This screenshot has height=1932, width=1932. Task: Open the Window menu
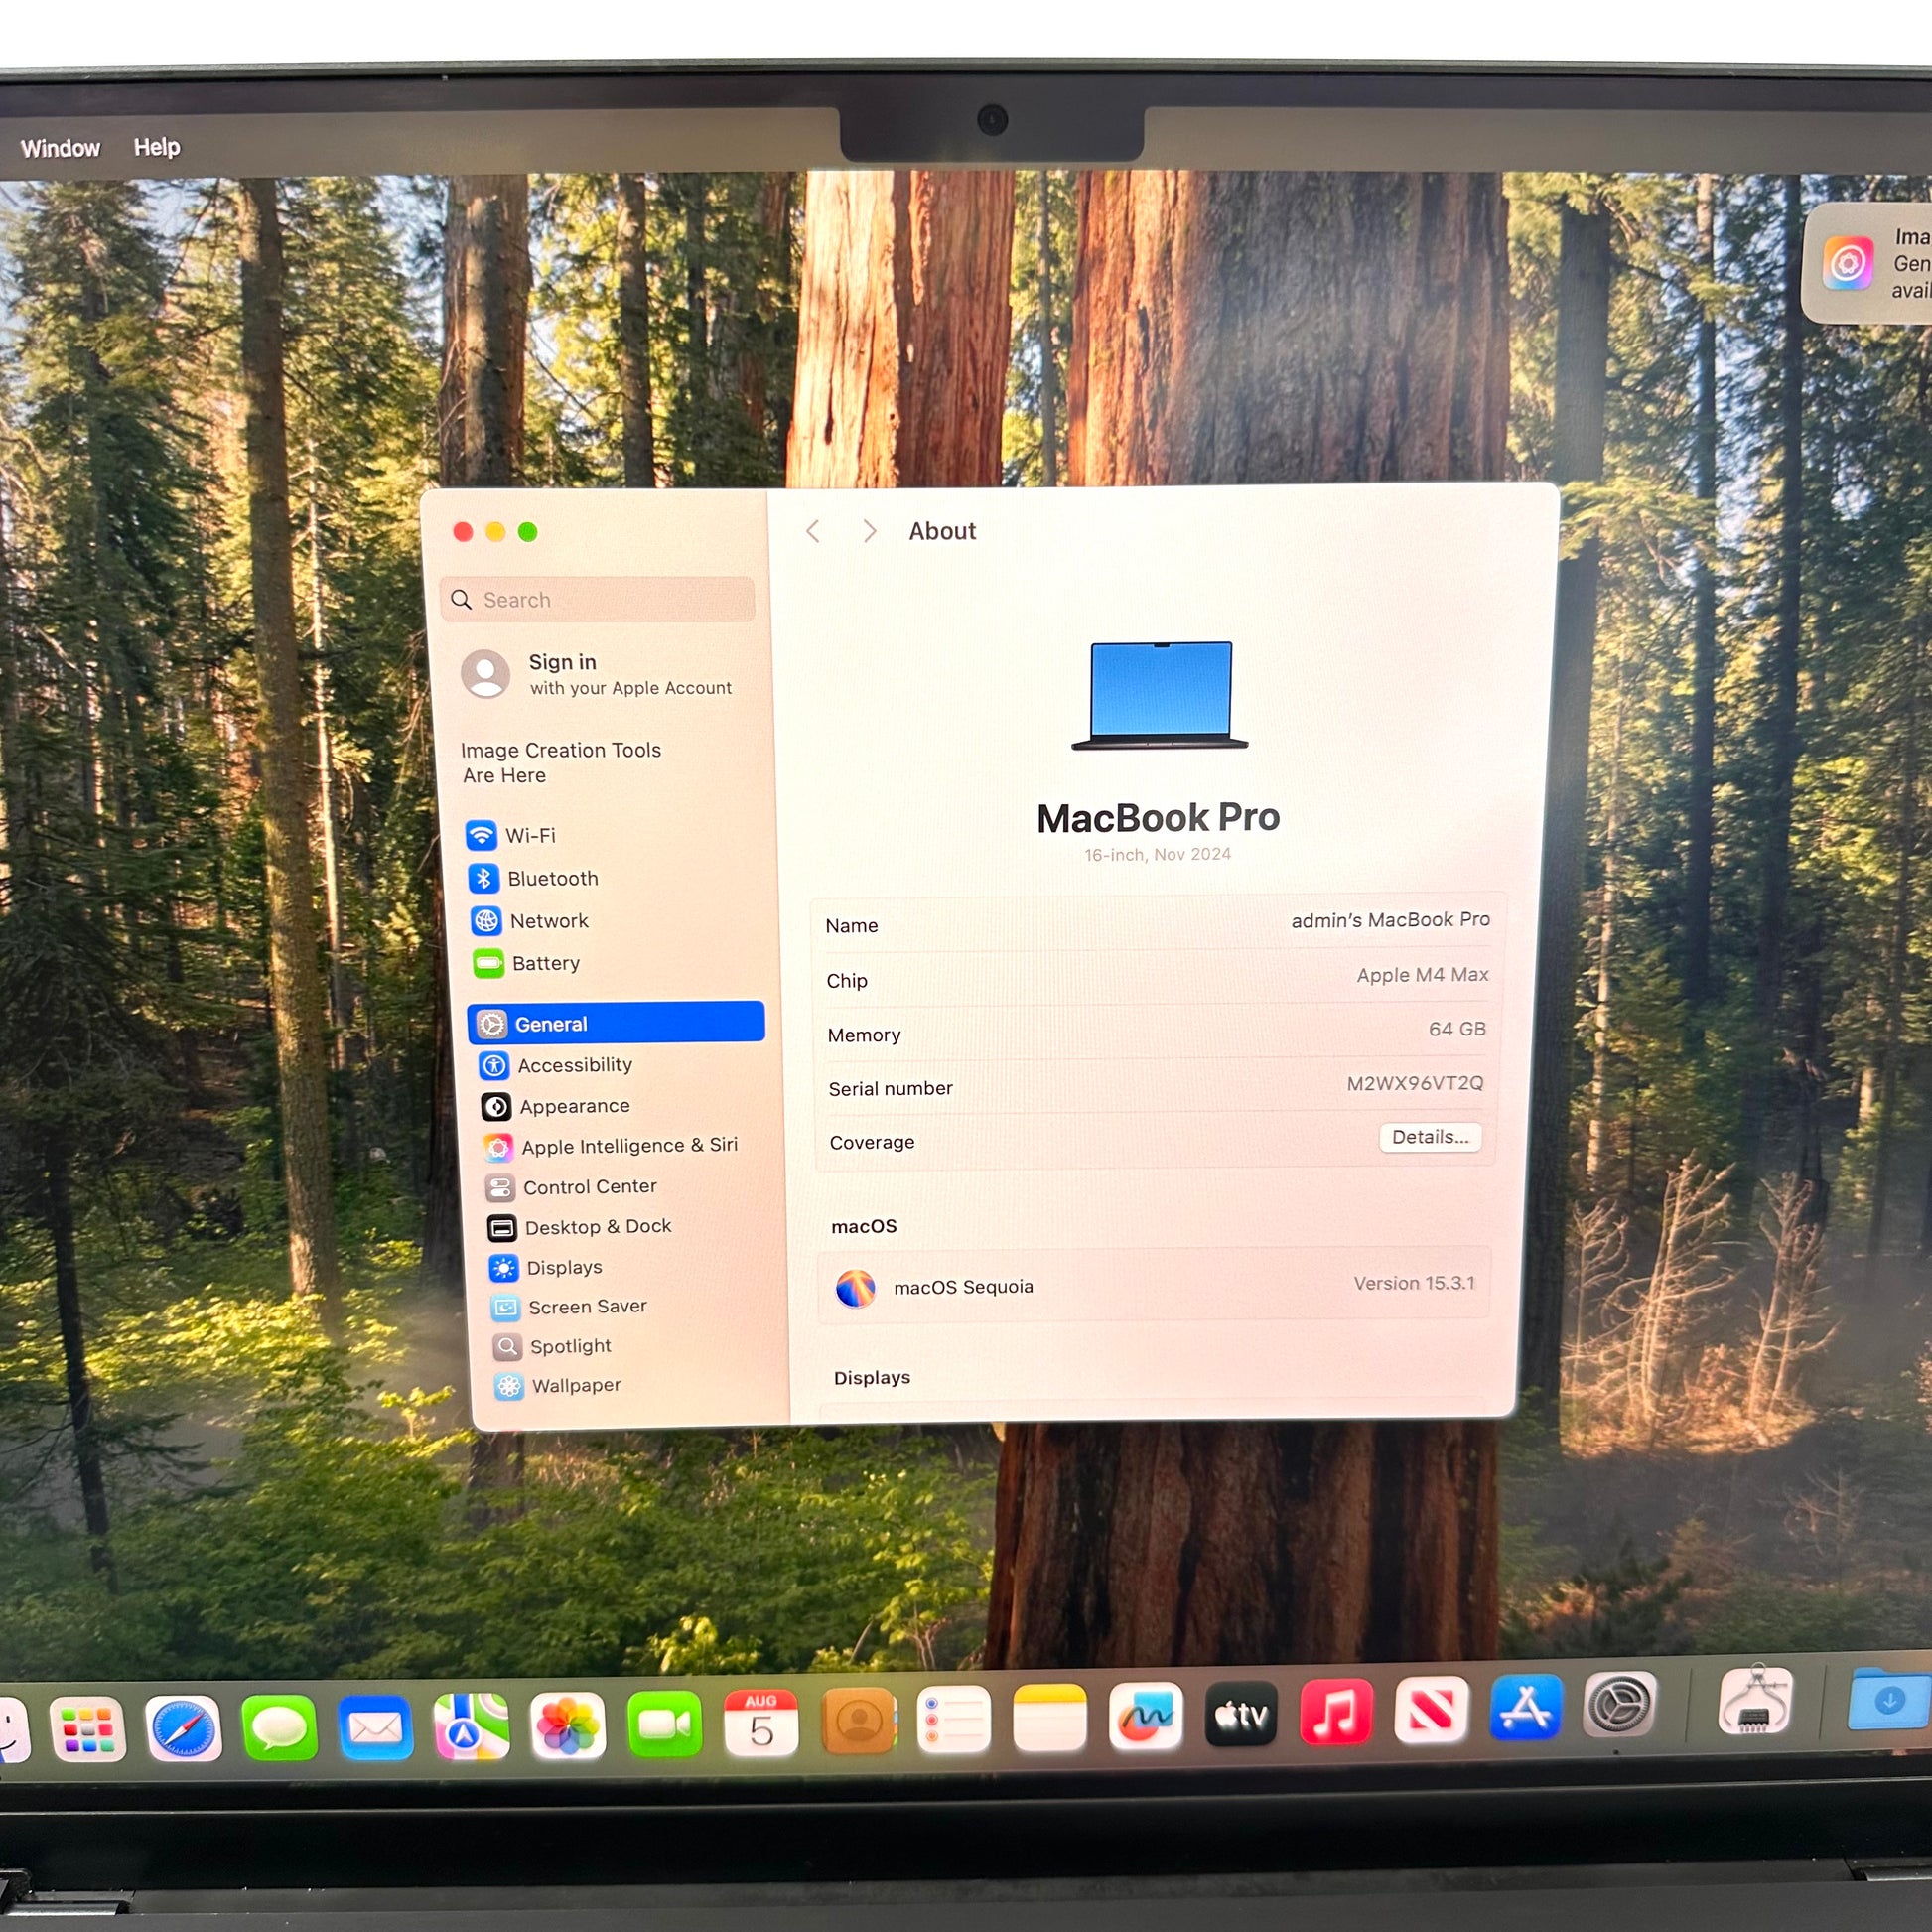coord(60,148)
